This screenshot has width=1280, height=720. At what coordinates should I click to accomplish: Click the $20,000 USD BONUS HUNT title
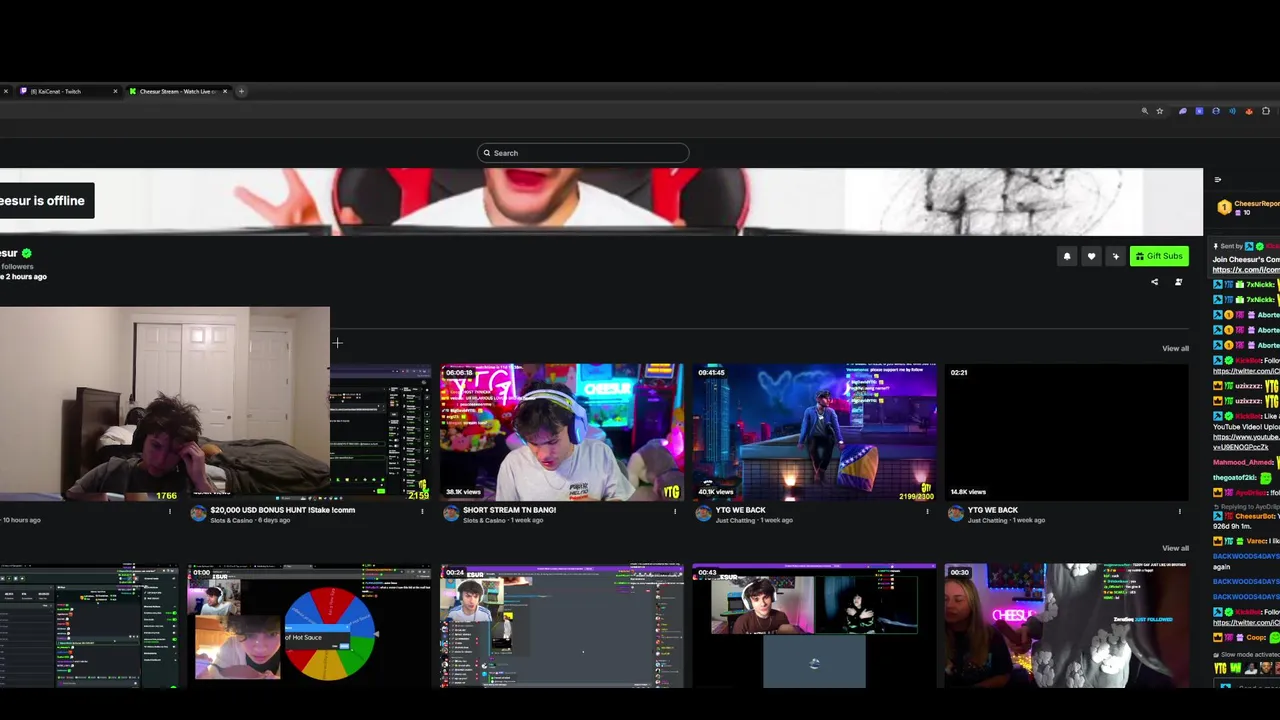[x=282, y=510]
